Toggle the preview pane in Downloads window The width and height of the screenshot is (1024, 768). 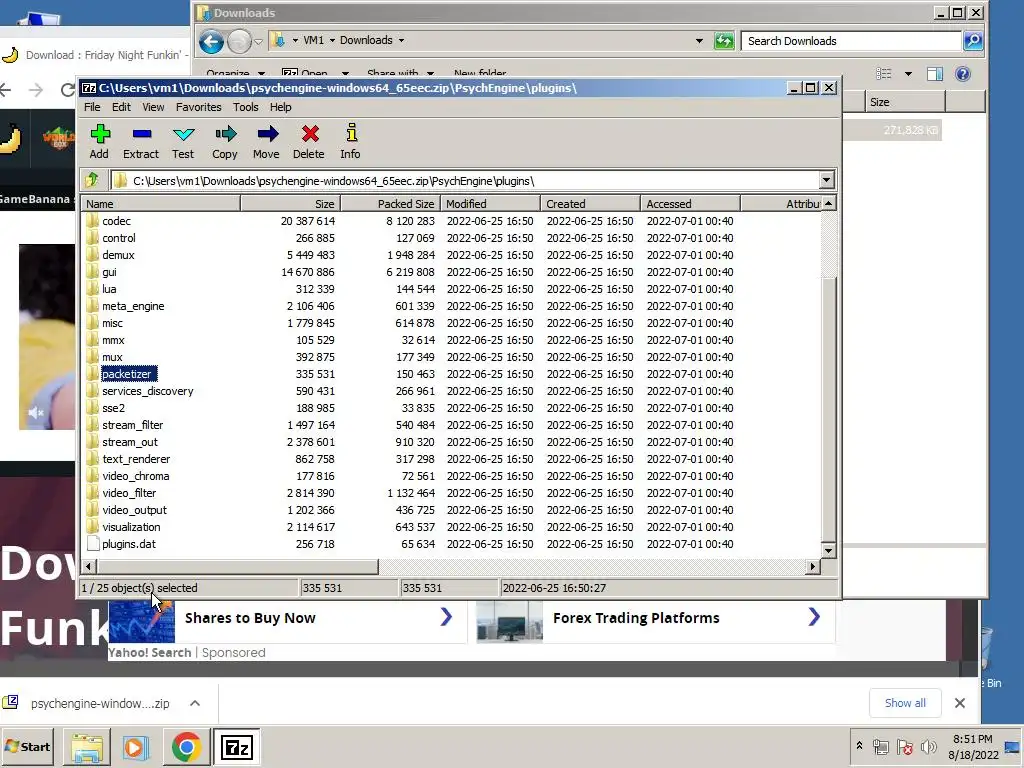click(935, 74)
